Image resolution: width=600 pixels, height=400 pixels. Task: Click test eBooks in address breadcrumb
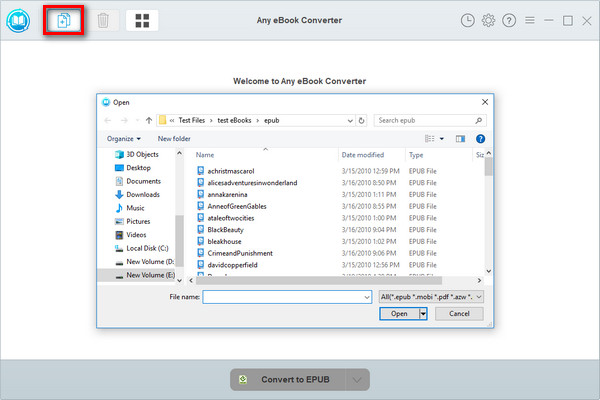234,120
